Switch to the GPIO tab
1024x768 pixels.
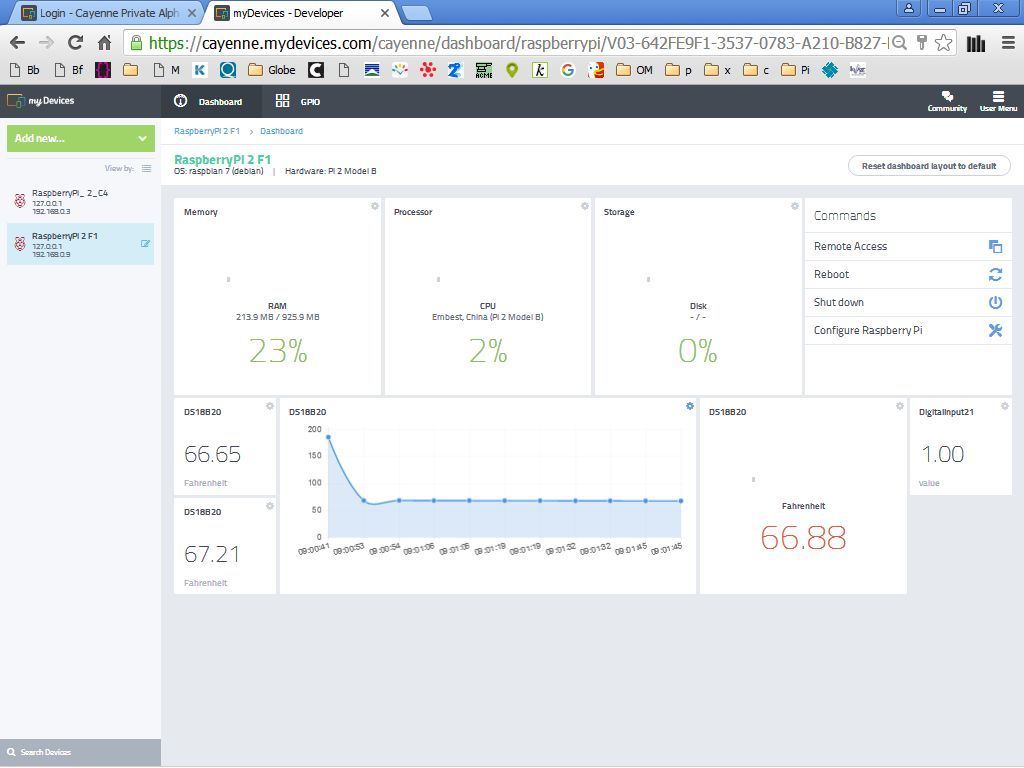(298, 101)
